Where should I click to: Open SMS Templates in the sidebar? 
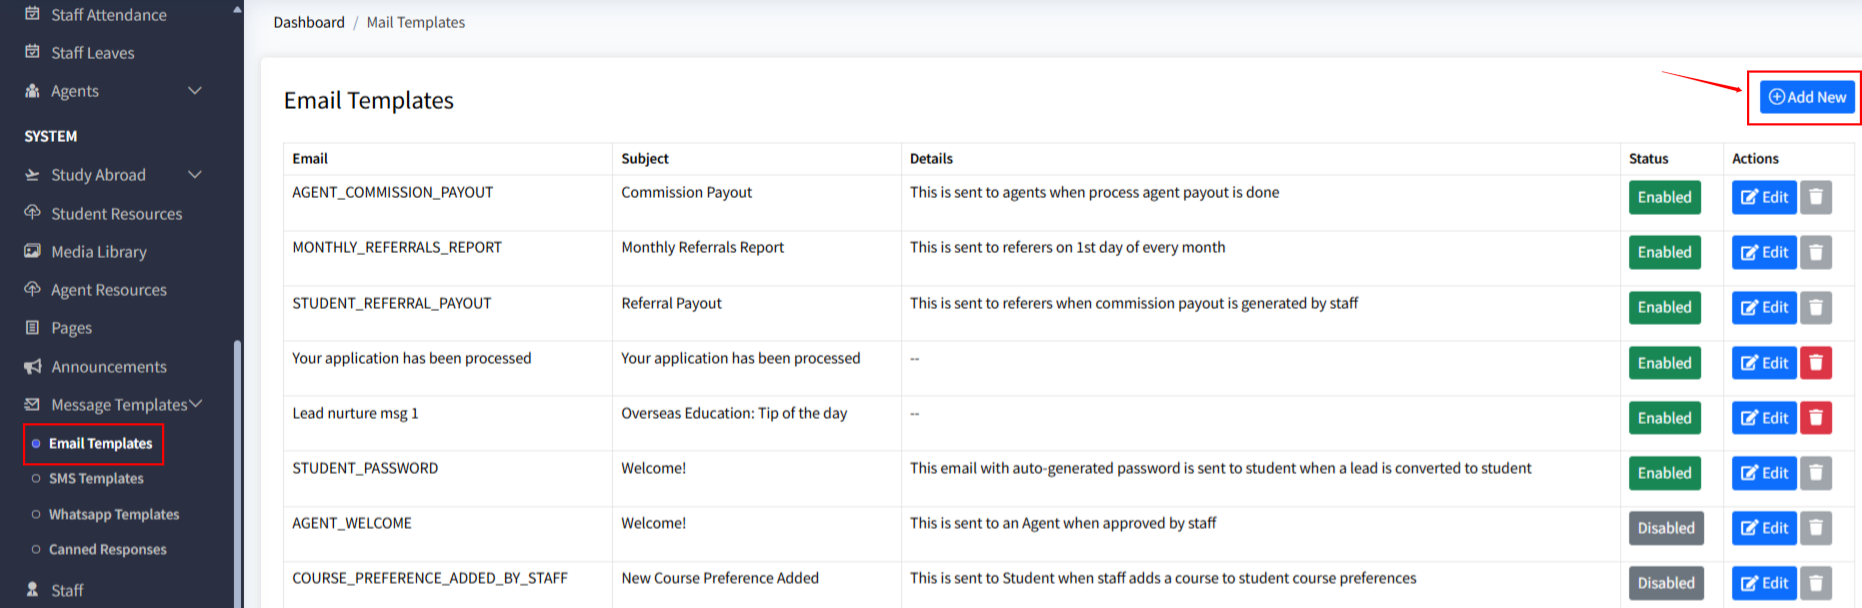tap(96, 479)
